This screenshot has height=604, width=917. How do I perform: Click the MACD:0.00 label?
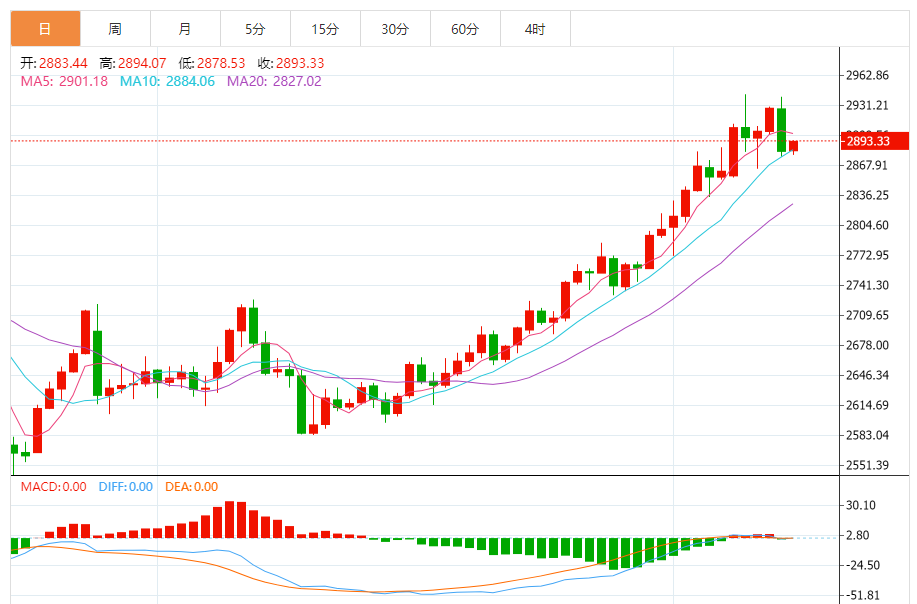tap(53, 486)
